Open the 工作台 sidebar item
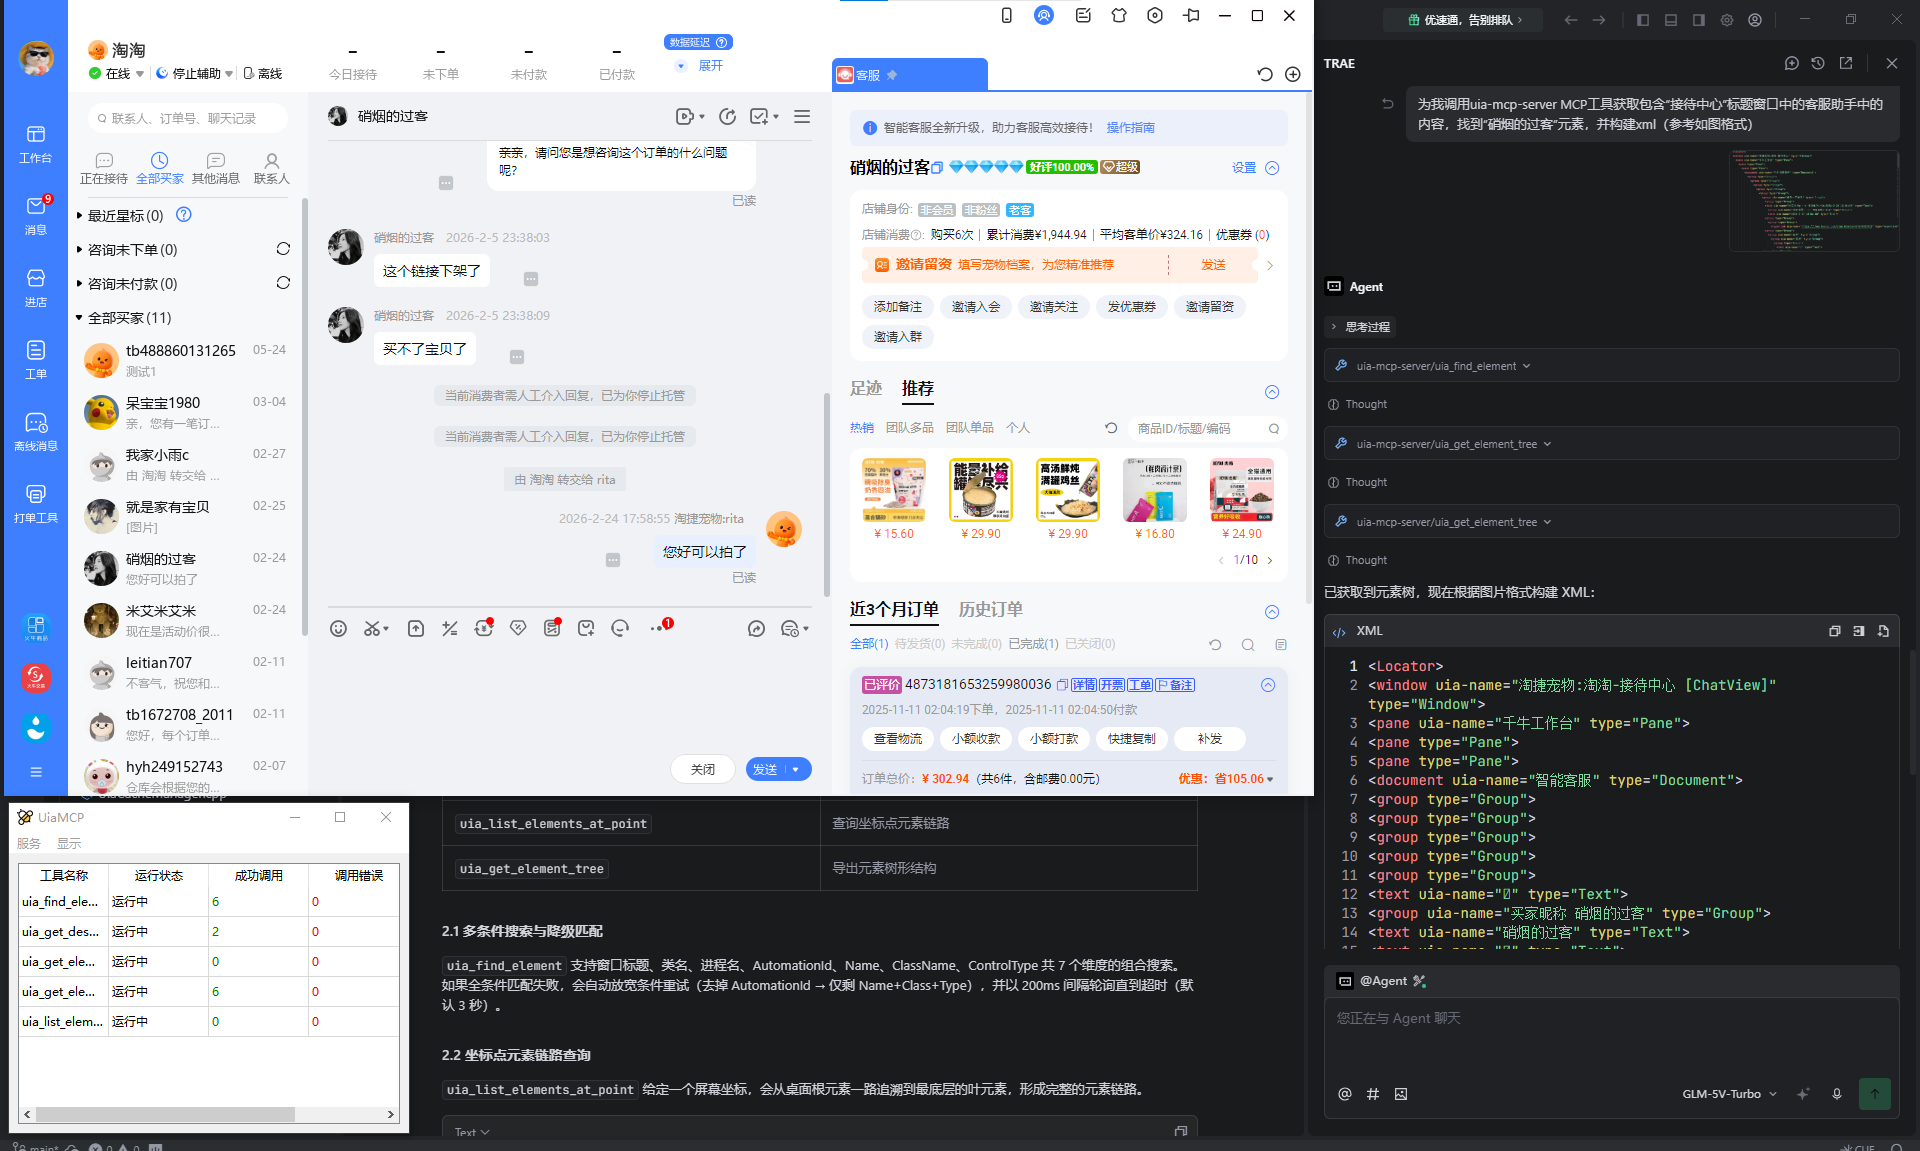 point(36,144)
